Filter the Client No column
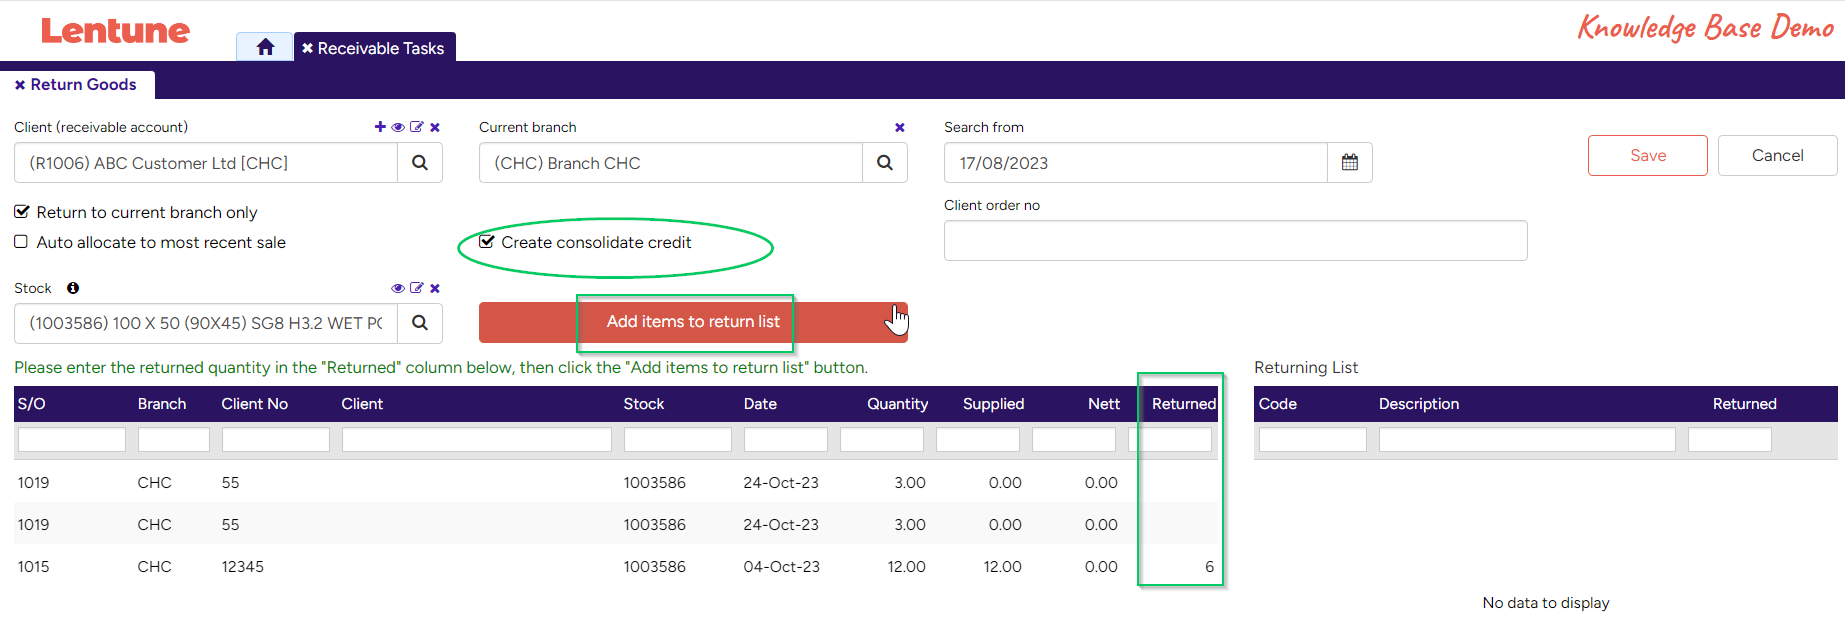 (276, 439)
